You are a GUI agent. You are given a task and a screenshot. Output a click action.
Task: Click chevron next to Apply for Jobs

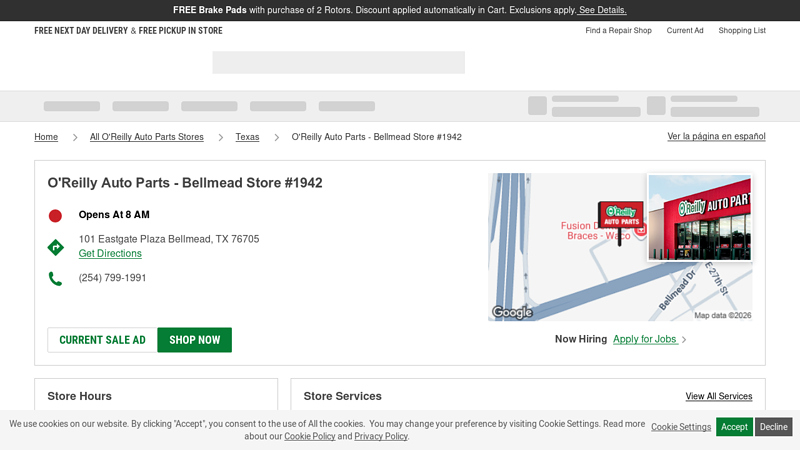pos(684,340)
